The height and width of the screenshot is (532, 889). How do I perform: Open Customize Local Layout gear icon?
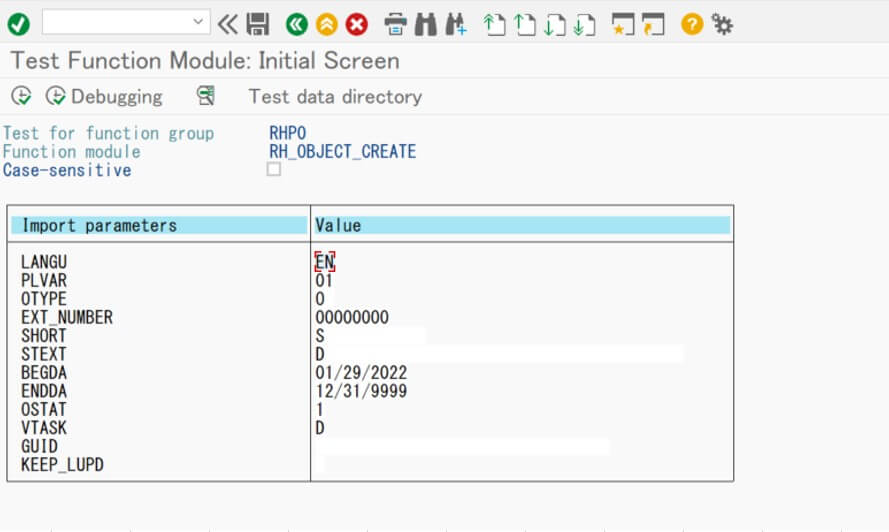pos(722,24)
